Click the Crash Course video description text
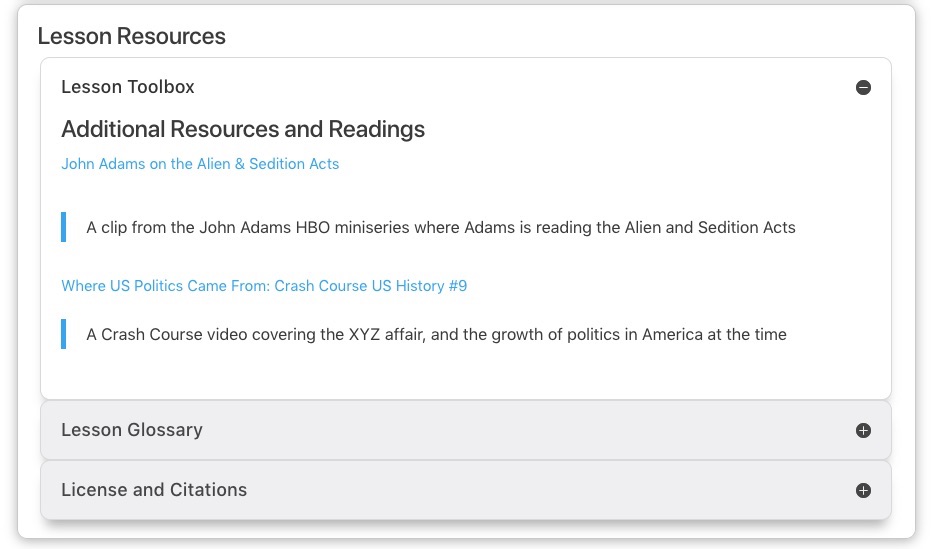 pos(436,335)
